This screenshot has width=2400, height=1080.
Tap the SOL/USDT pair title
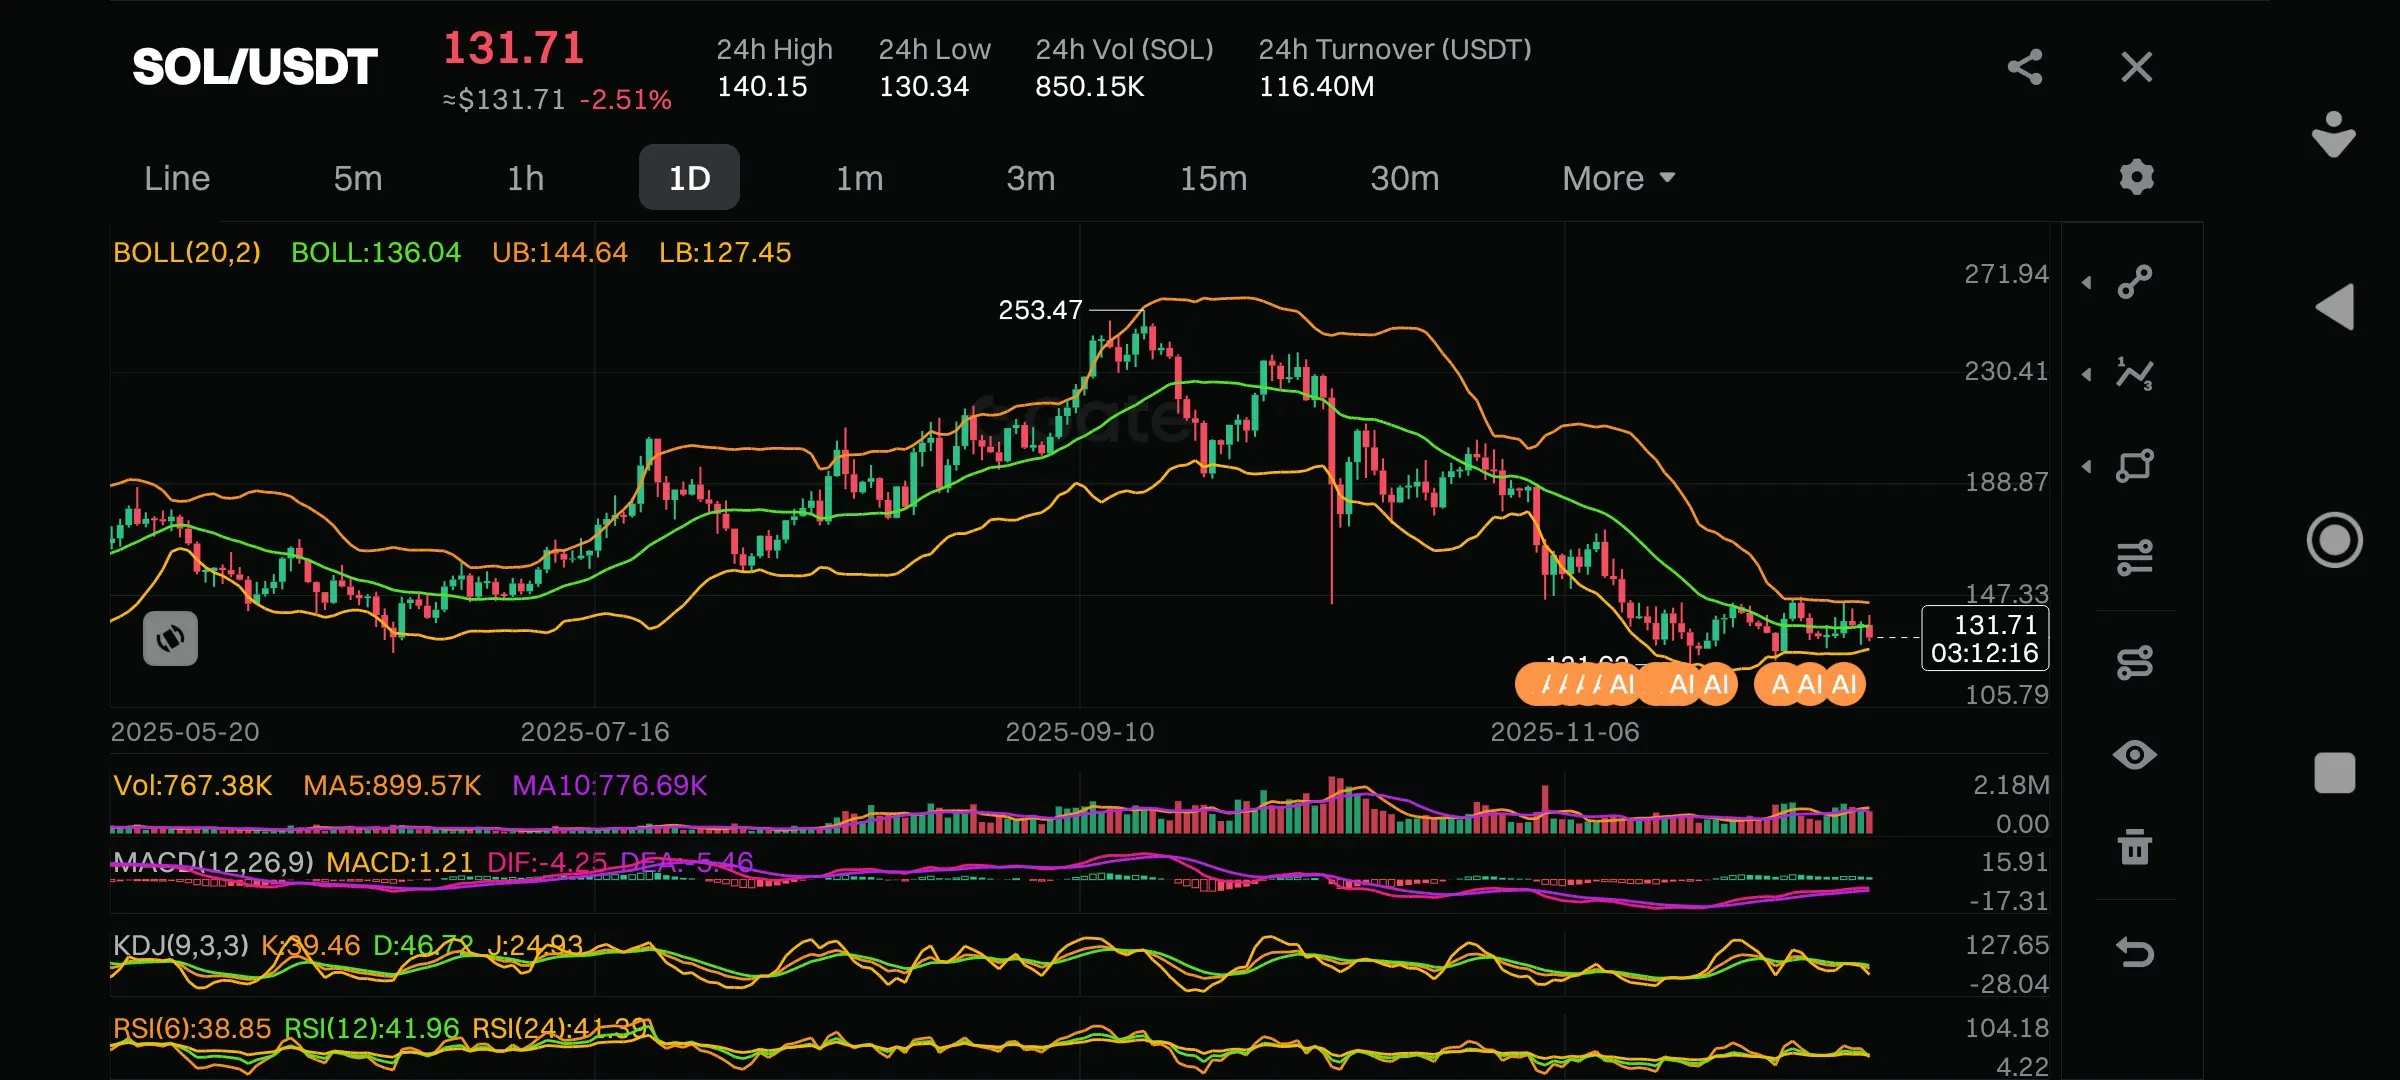click(255, 67)
